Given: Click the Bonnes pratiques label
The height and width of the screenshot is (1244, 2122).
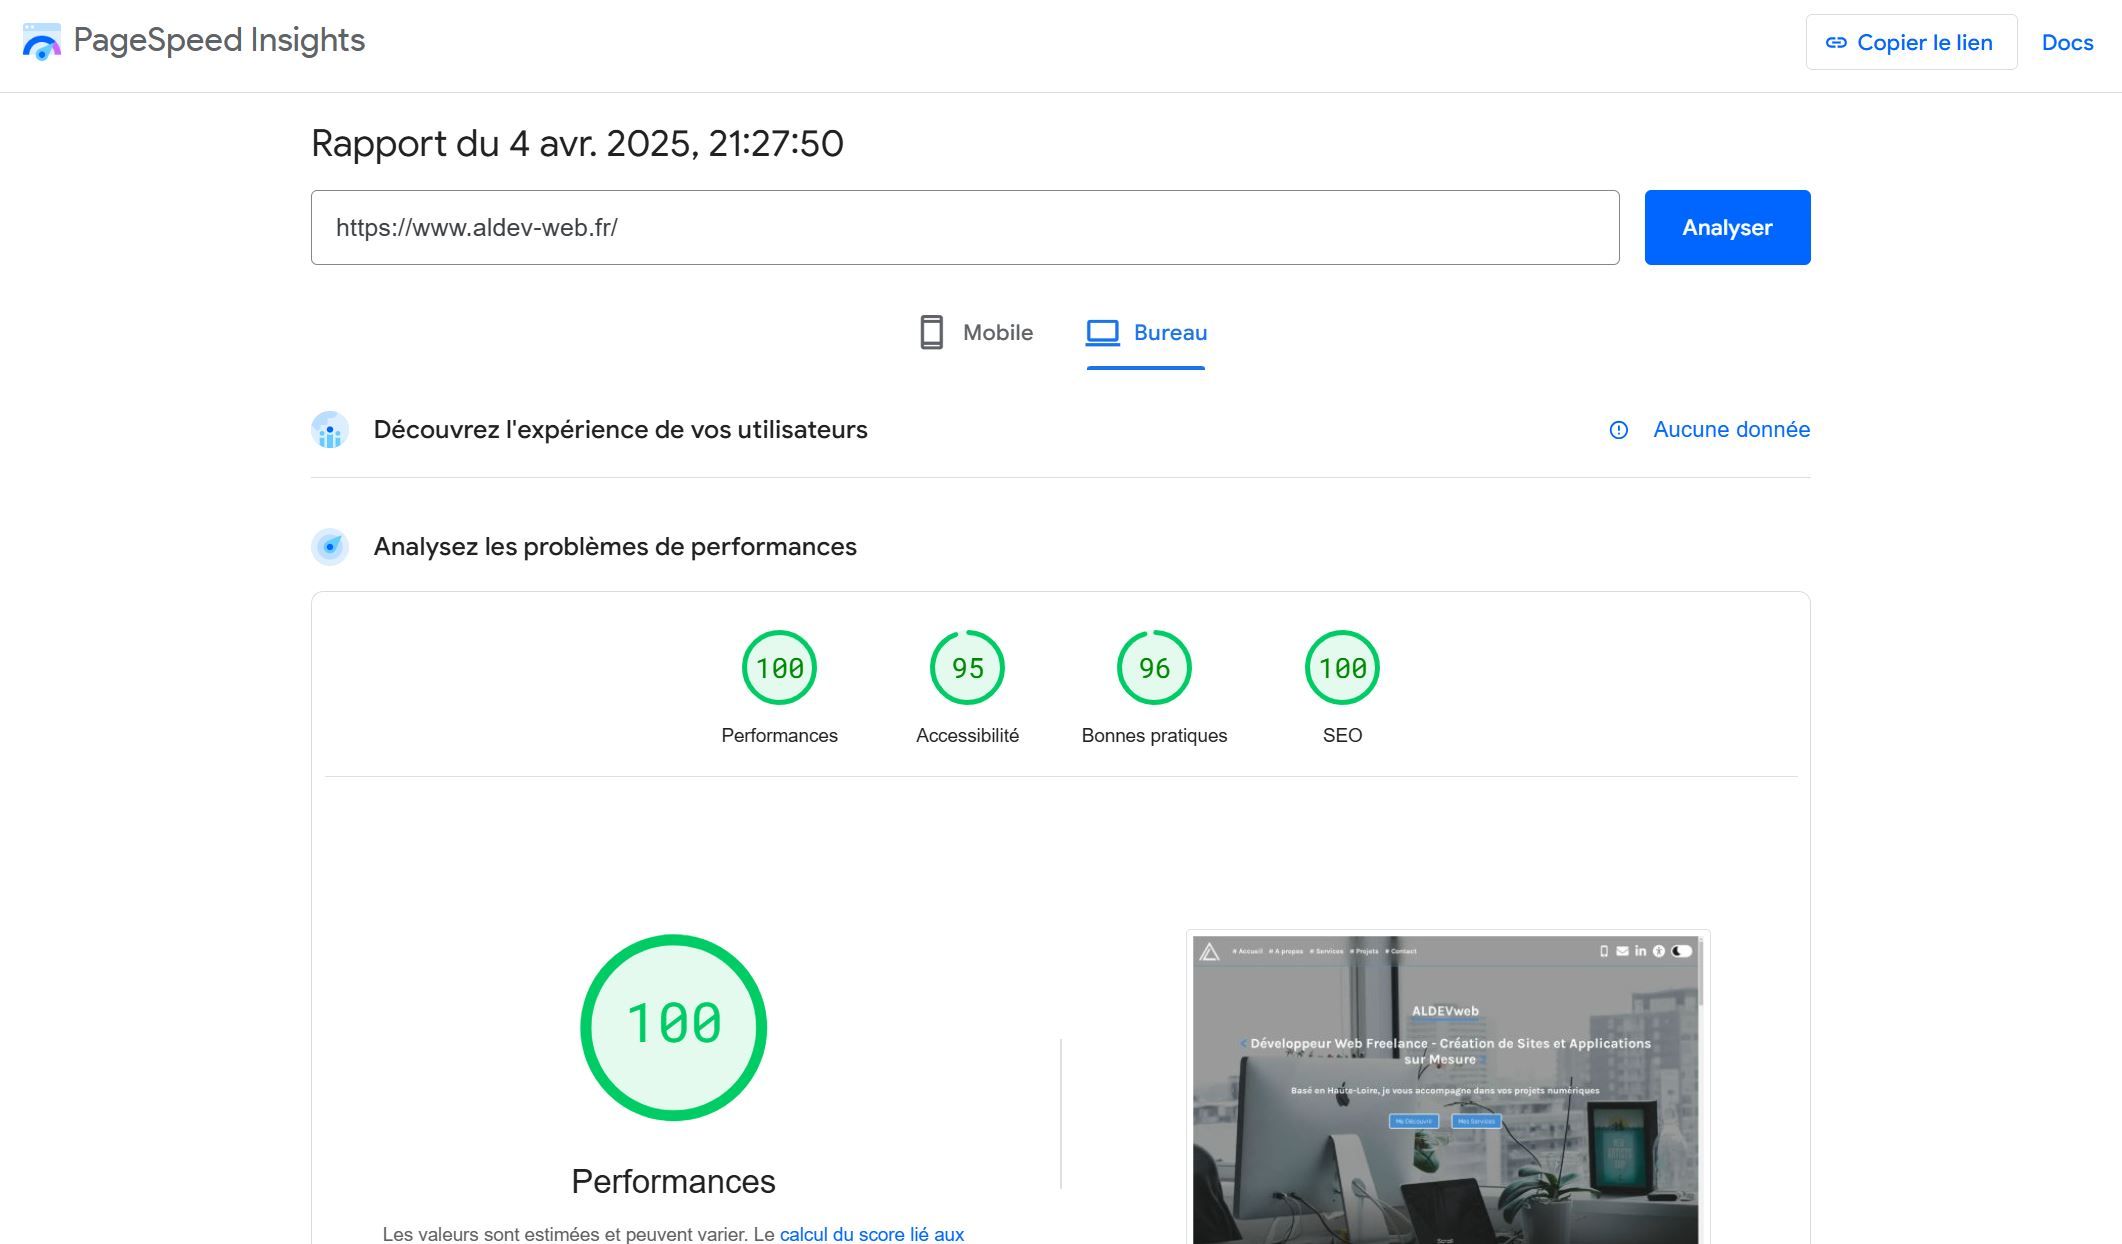Looking at the screenshot, I should coord(1154,736).
